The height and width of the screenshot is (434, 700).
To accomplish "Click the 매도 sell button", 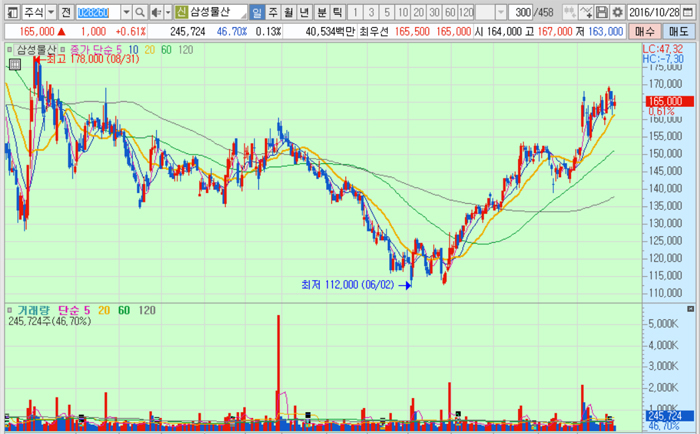I will click(679, 31).
